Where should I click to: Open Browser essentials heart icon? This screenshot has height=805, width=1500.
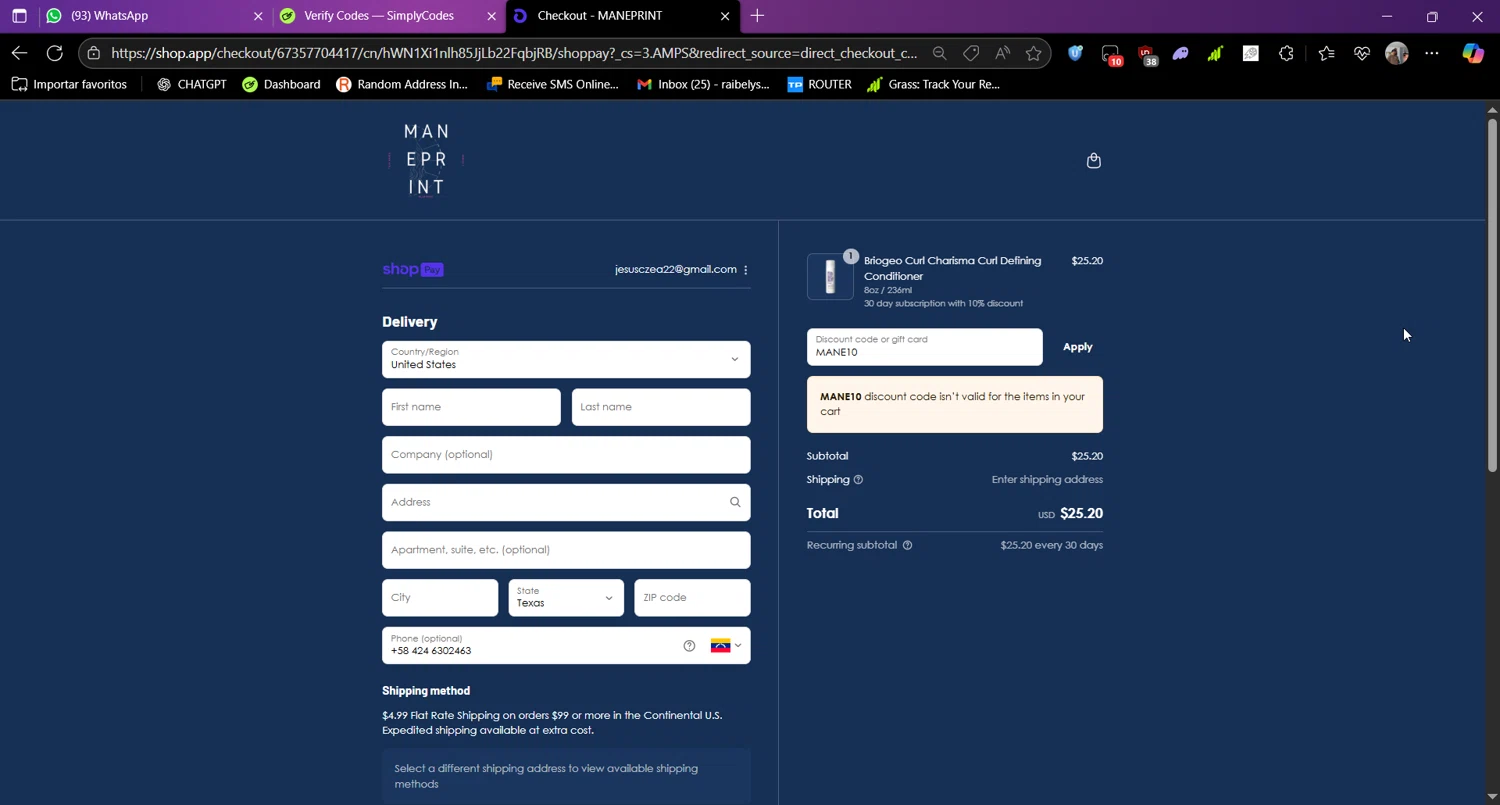pos(1361,53)
